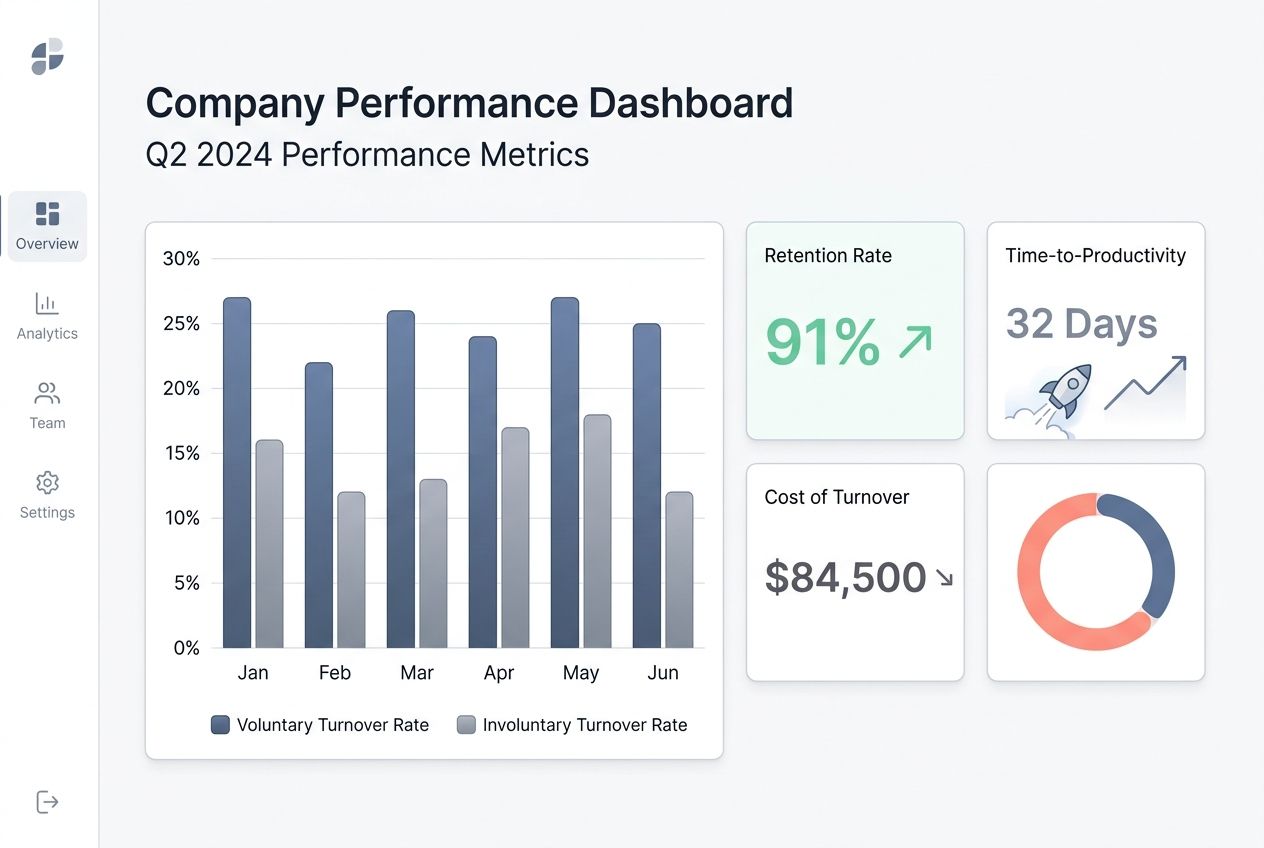Expand the Retention Rate card

(854, 331)
